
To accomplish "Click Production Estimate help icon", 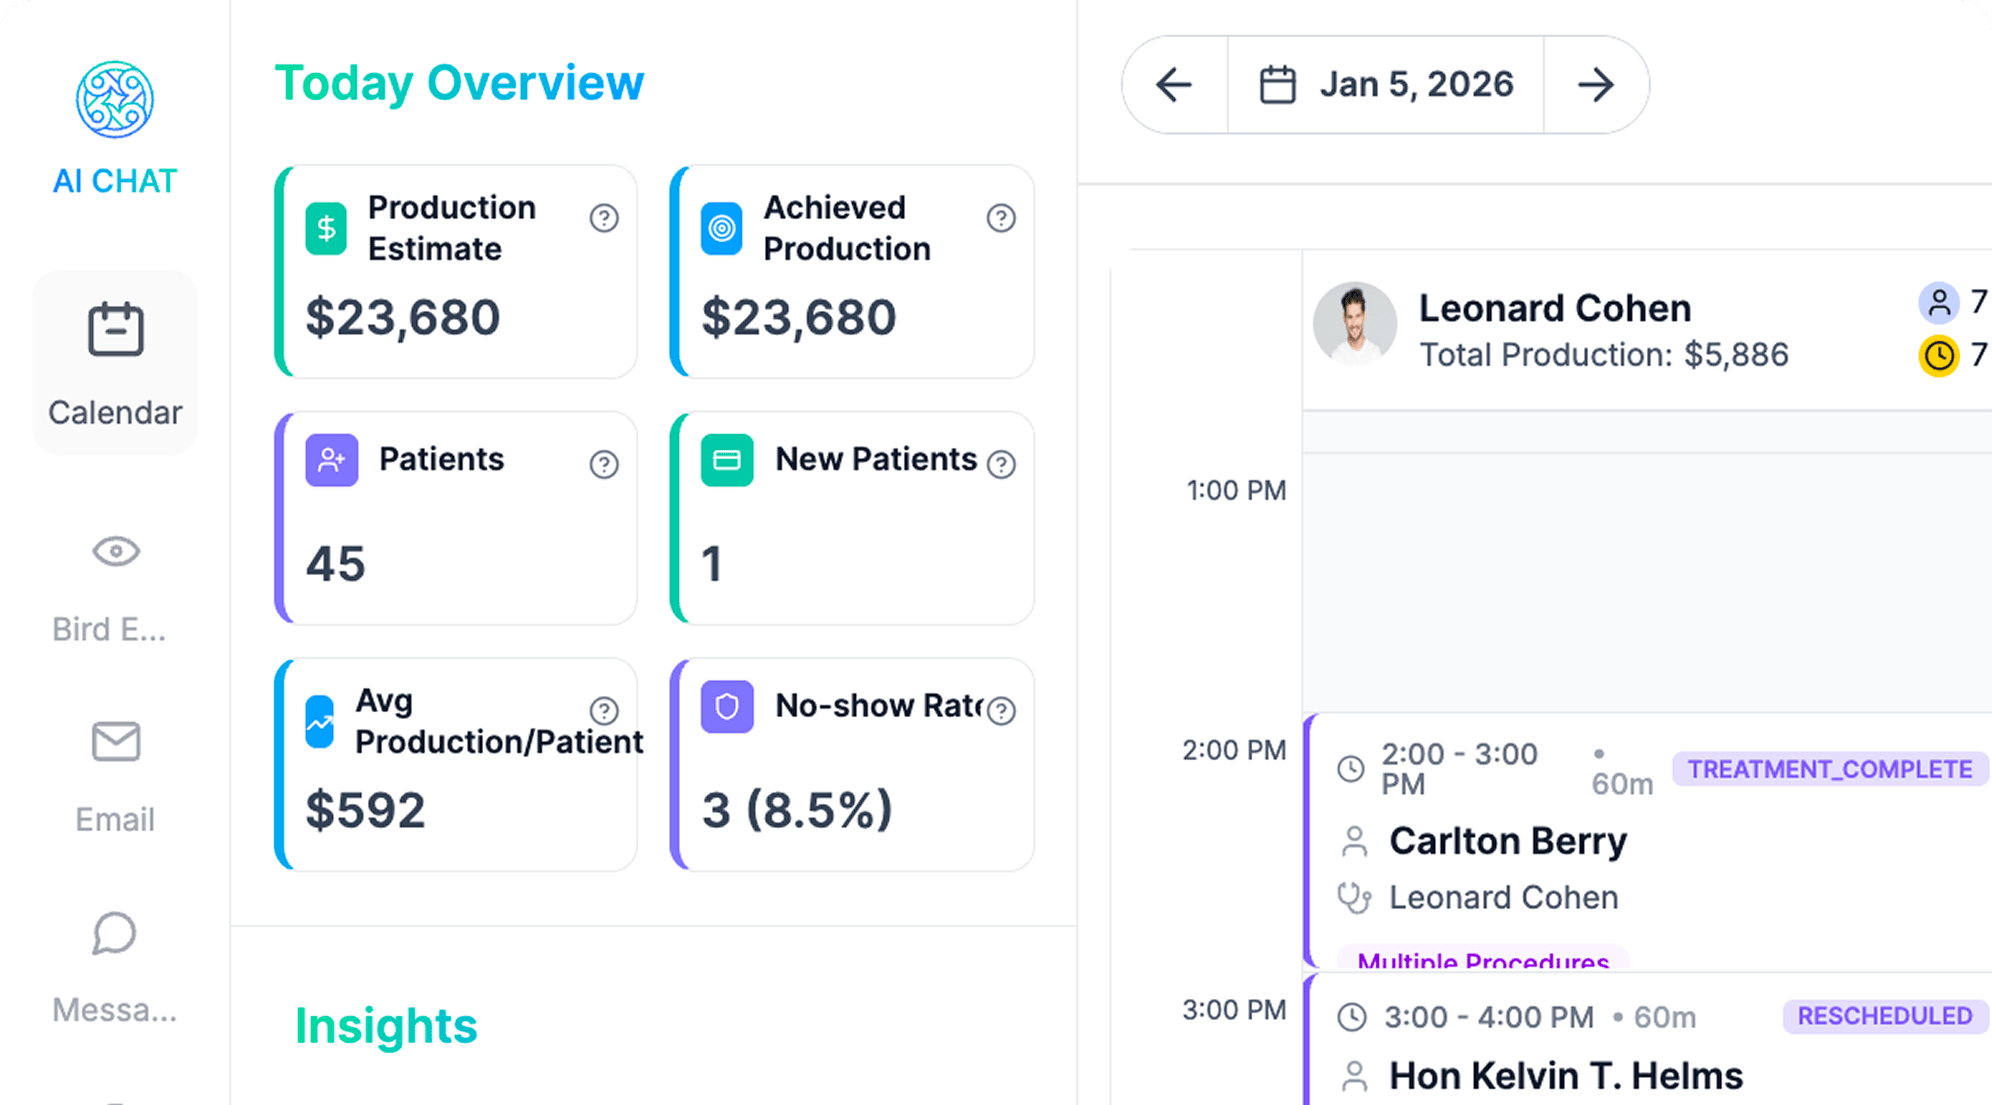I will point(604,218).
